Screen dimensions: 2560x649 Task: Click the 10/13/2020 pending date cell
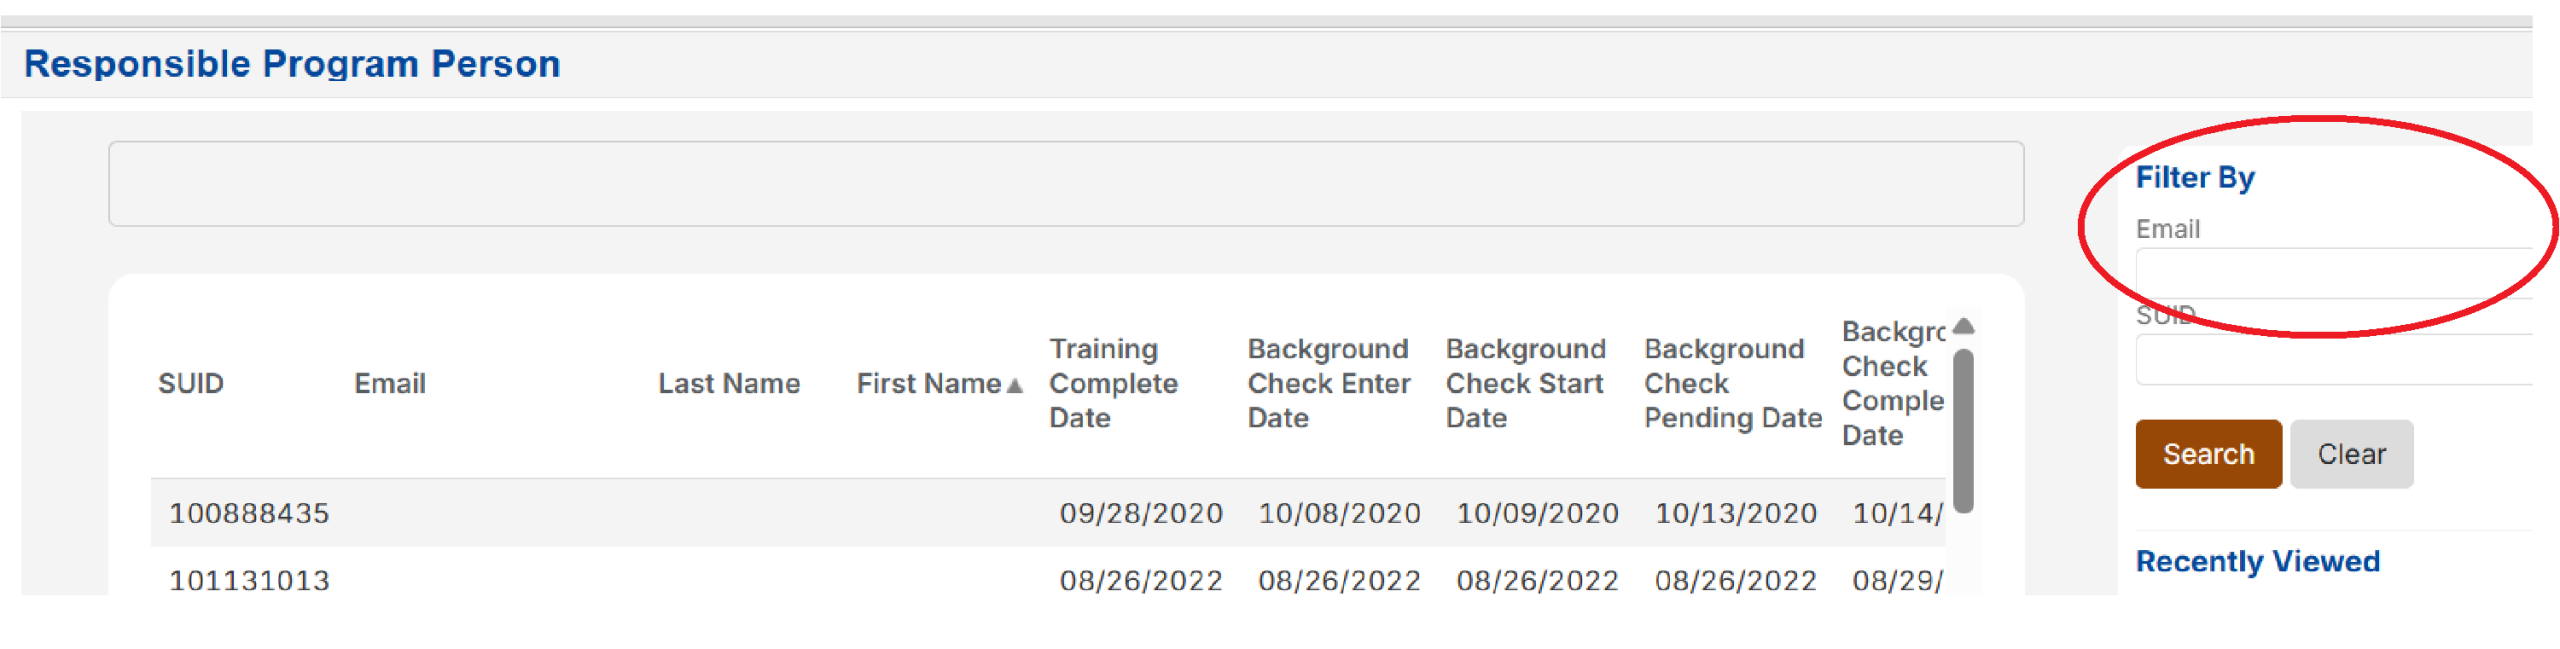tap(1735, 513)
